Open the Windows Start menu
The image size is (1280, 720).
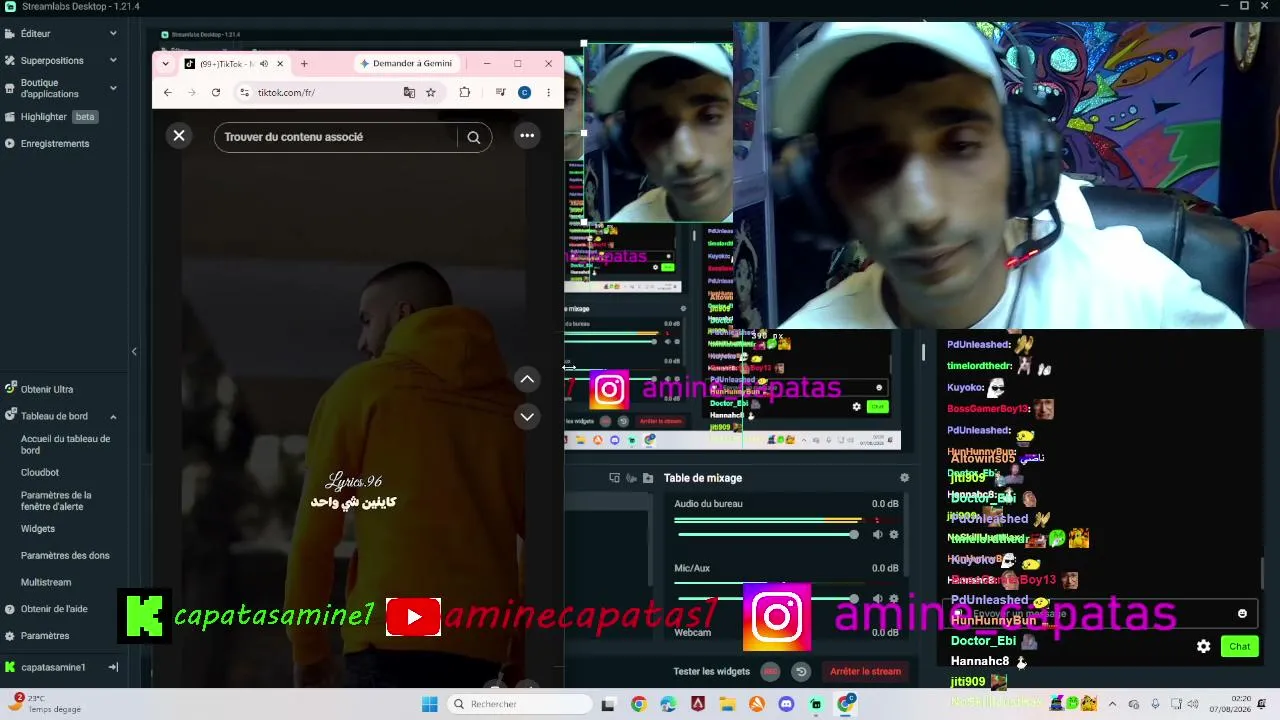430,704
